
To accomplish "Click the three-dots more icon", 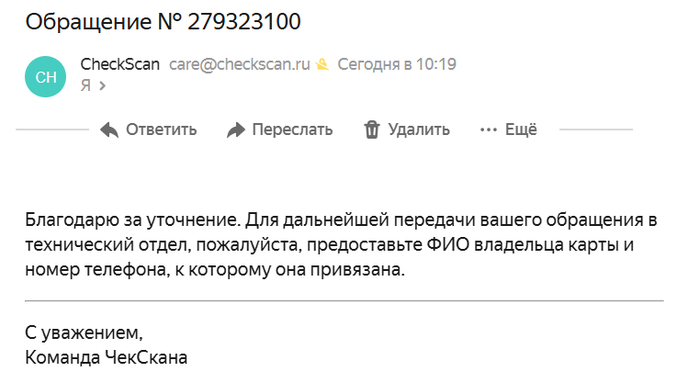I will pos(488,130).
